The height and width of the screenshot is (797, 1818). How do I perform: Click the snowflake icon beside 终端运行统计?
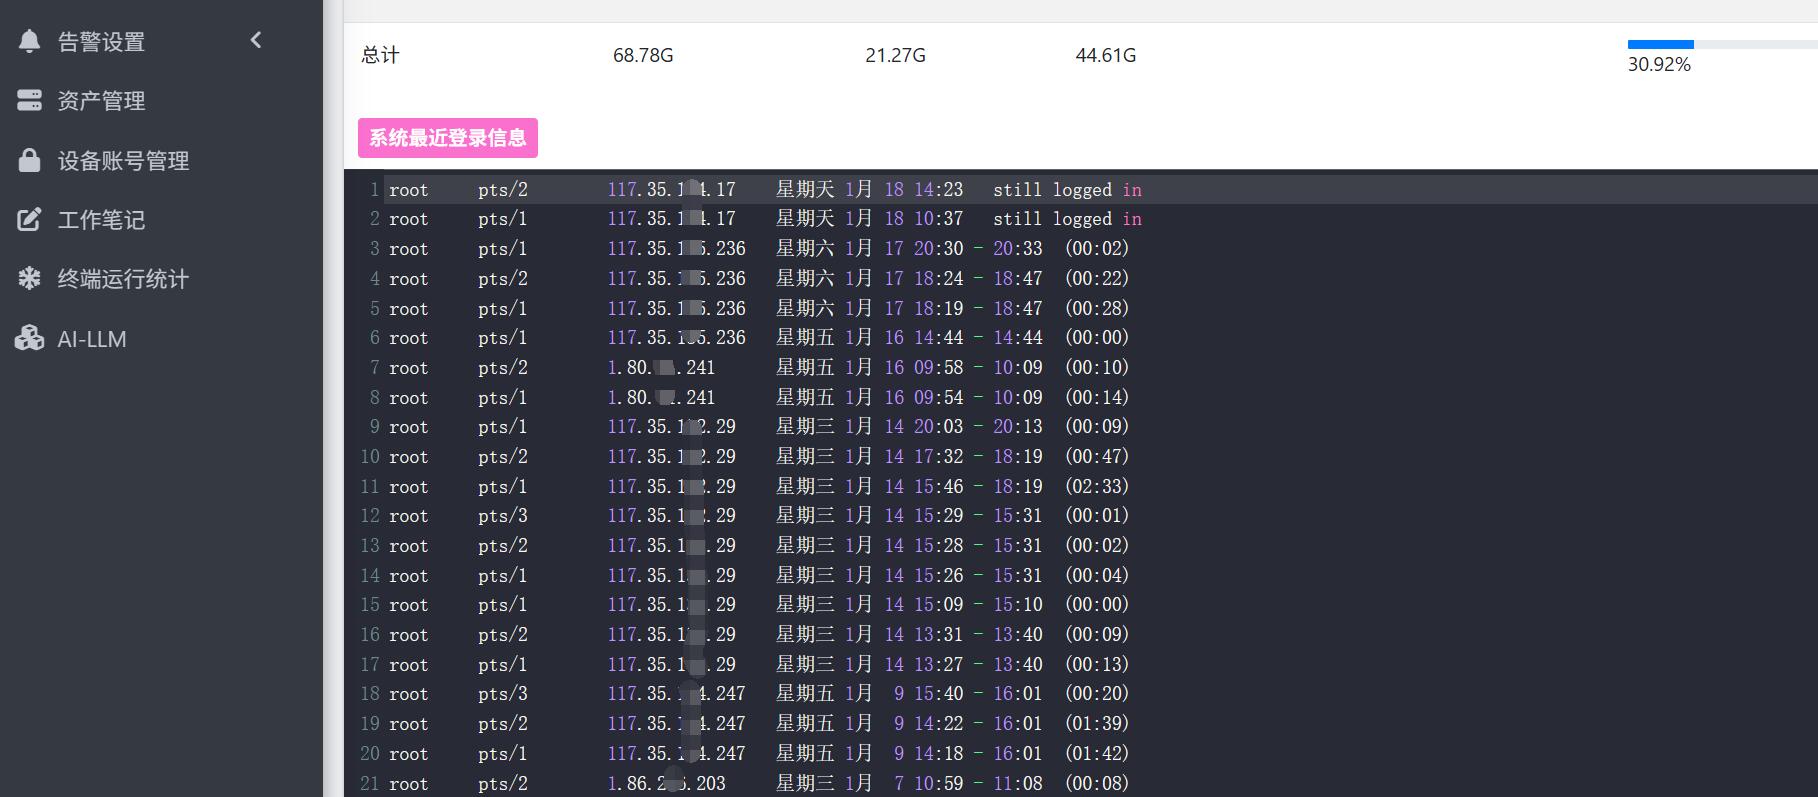click(x=30, y=278)
